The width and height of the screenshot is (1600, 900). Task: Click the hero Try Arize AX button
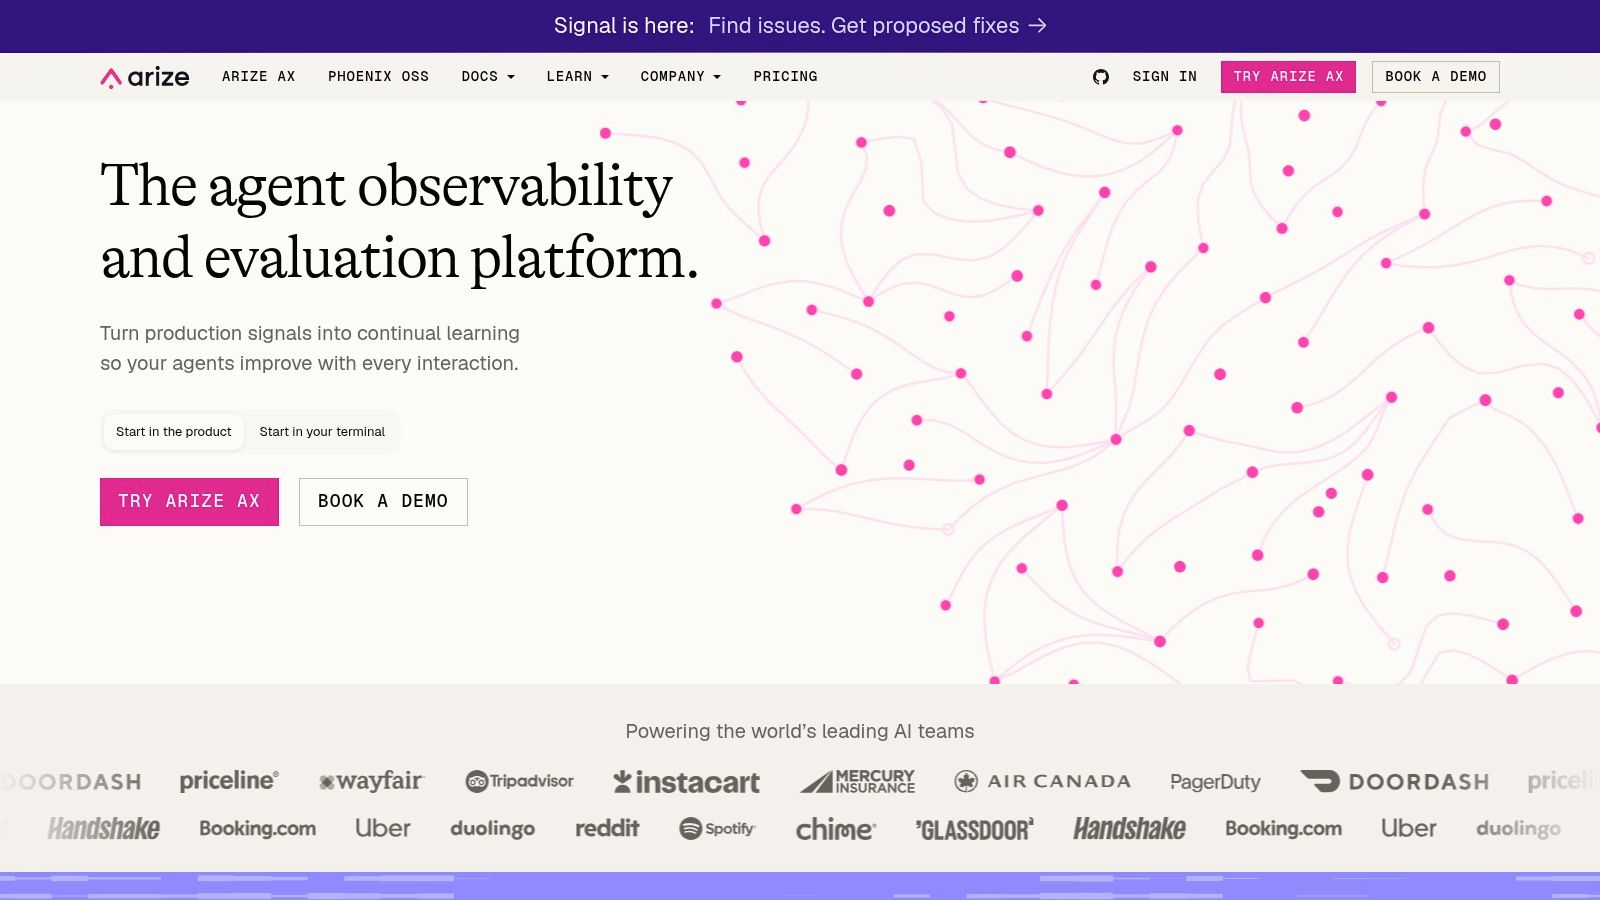tap(189, 502)
